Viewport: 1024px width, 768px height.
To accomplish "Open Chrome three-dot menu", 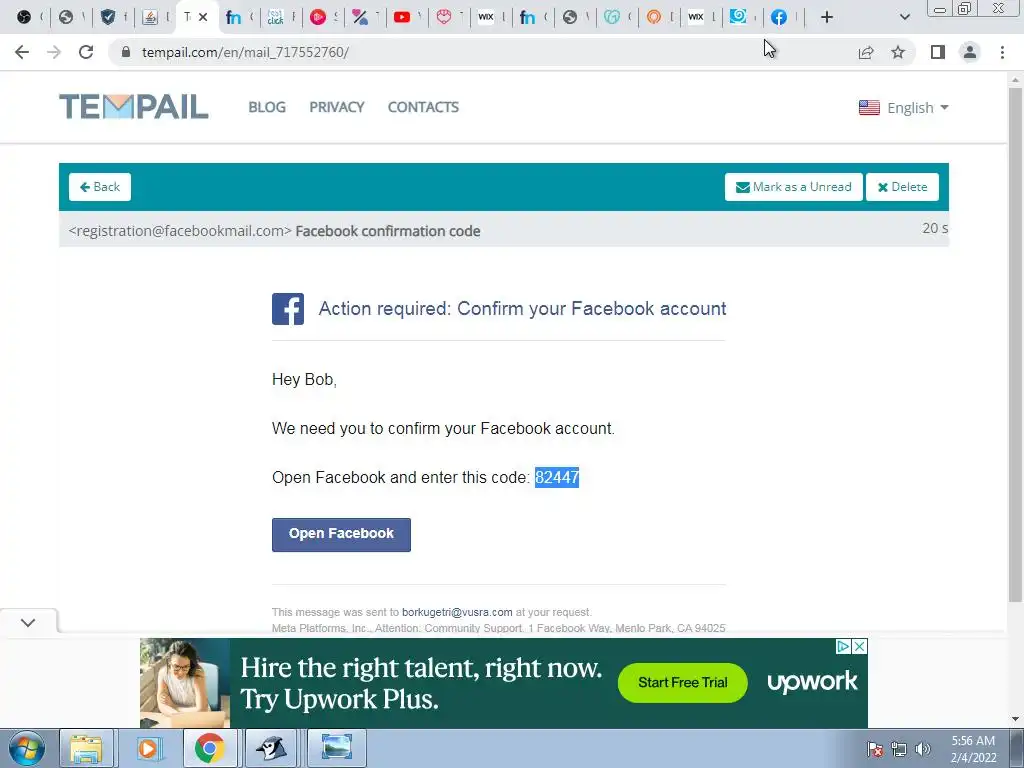I will point(1002,52).
